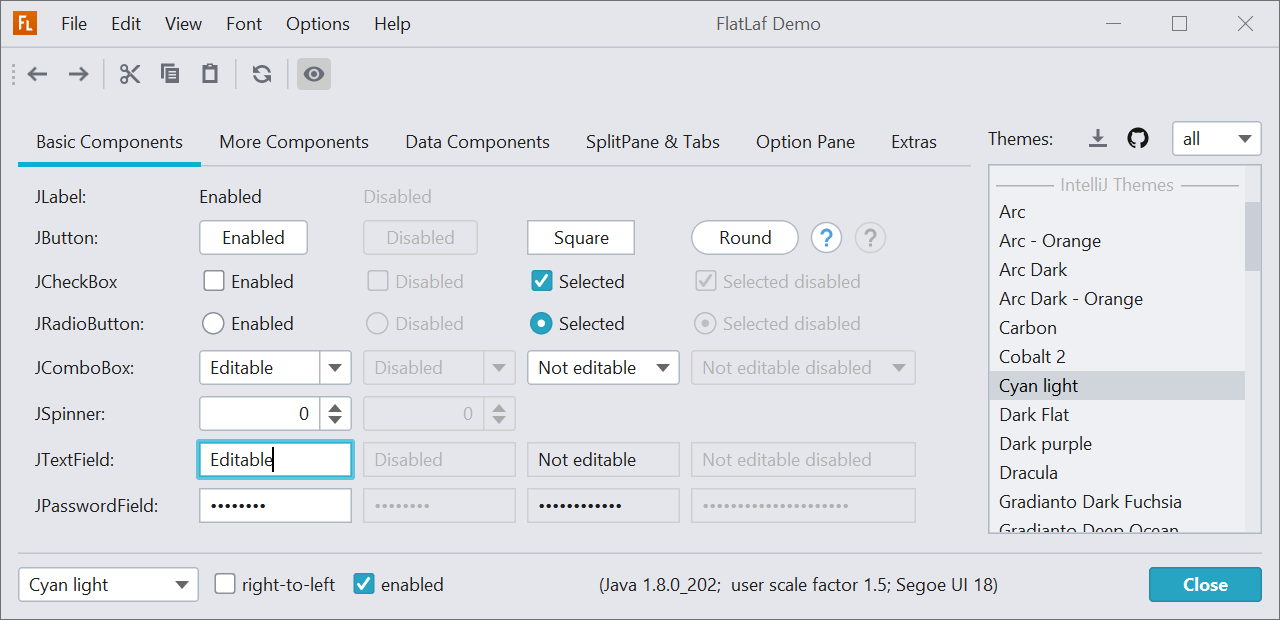Screen dimensions: 1280x620
Task: Click the Refresh toolbar icon
Action: pyautogui.click(x=262, y=74)
